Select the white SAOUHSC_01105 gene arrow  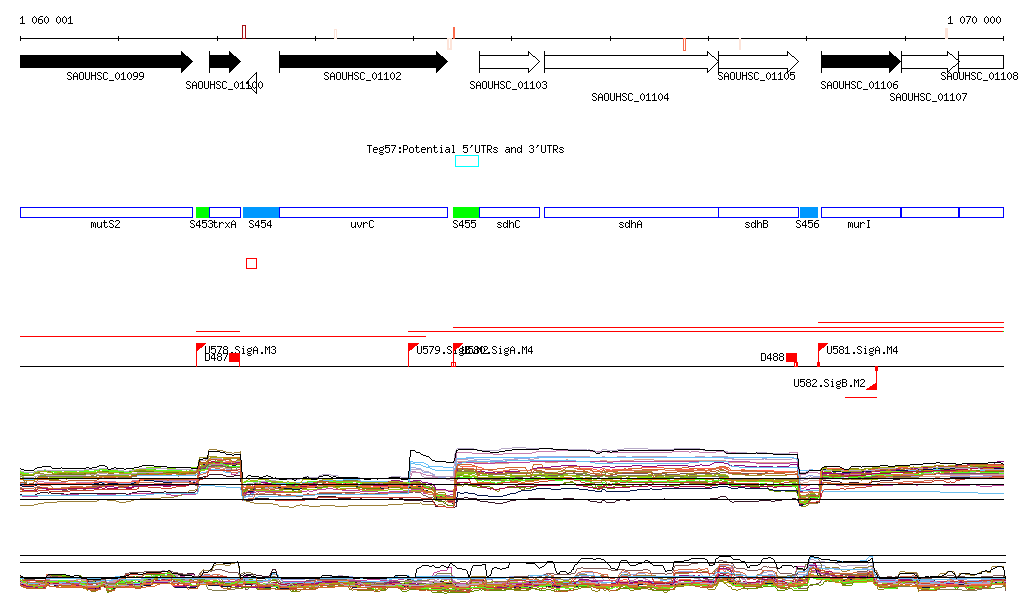758,62
